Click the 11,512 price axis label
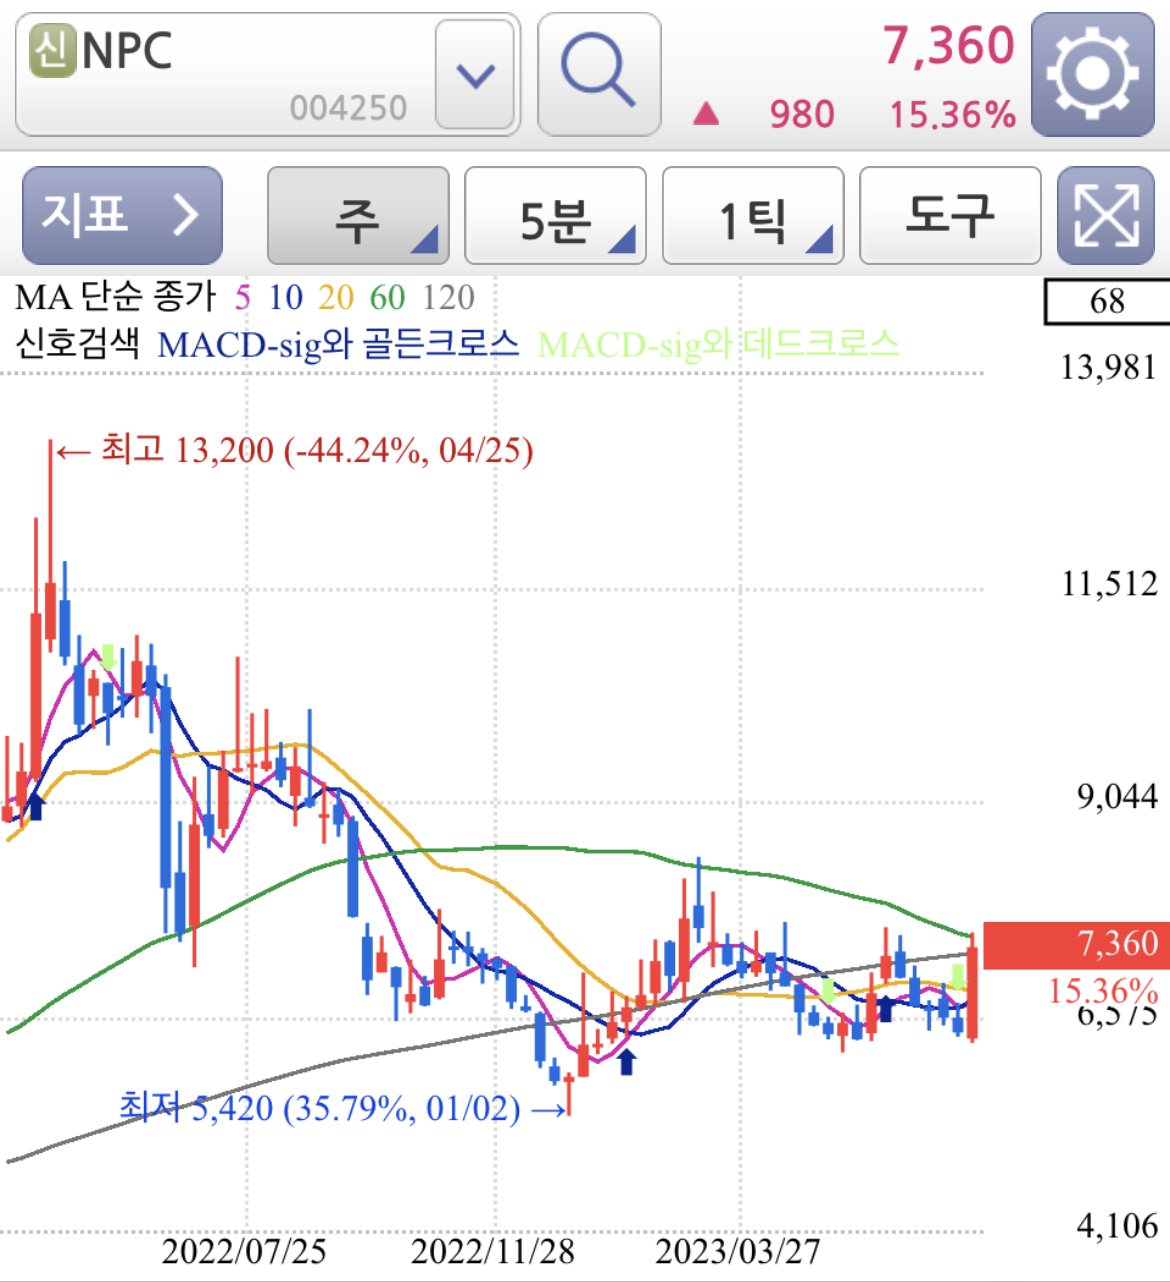Image resolution: width=1170 pixels, height=1282 pixels. click(1109, 584)
